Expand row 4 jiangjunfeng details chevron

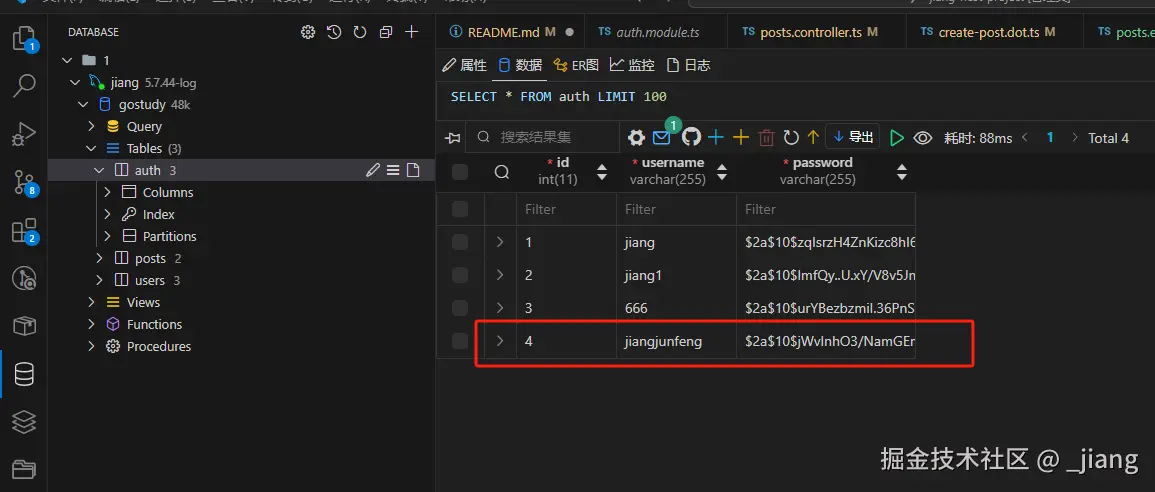500,341
